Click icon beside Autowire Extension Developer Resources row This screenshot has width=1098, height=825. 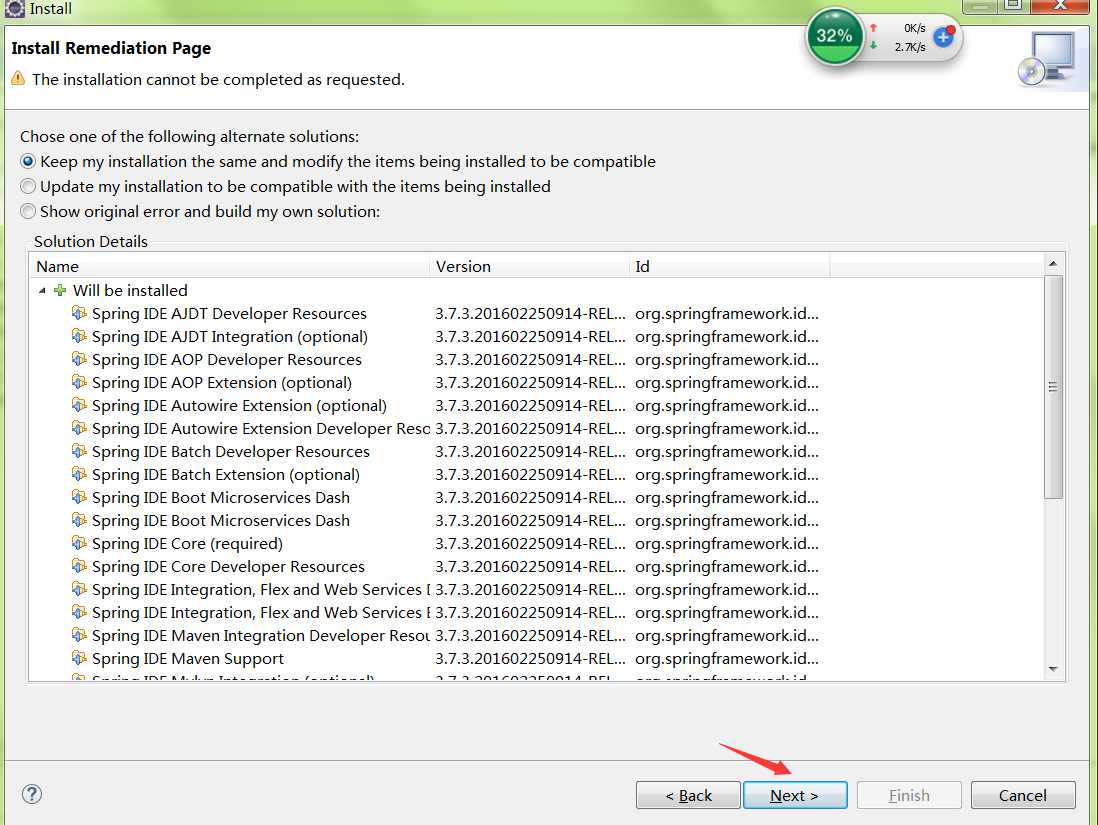pos(79,428)
